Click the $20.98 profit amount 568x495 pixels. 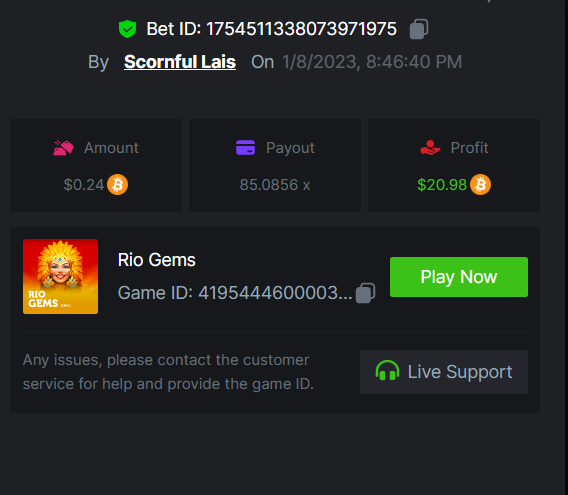[442, 185]
